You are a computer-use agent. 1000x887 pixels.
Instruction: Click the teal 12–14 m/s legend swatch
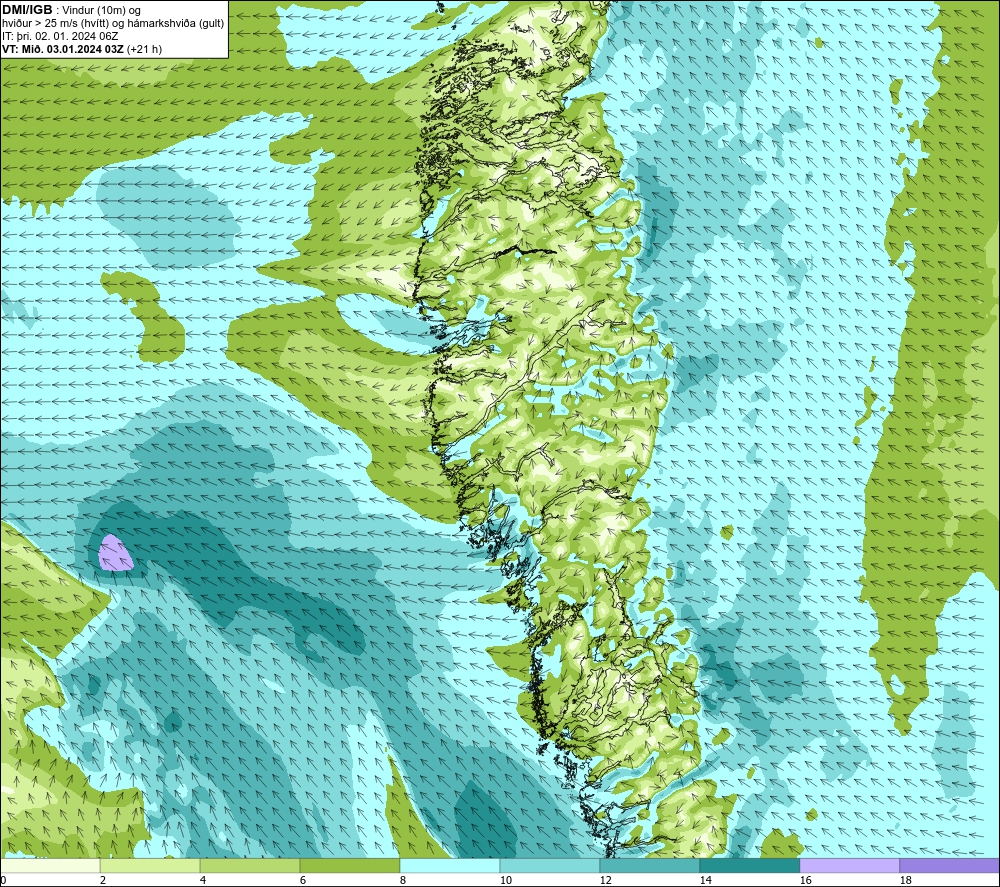click(649, 866)
